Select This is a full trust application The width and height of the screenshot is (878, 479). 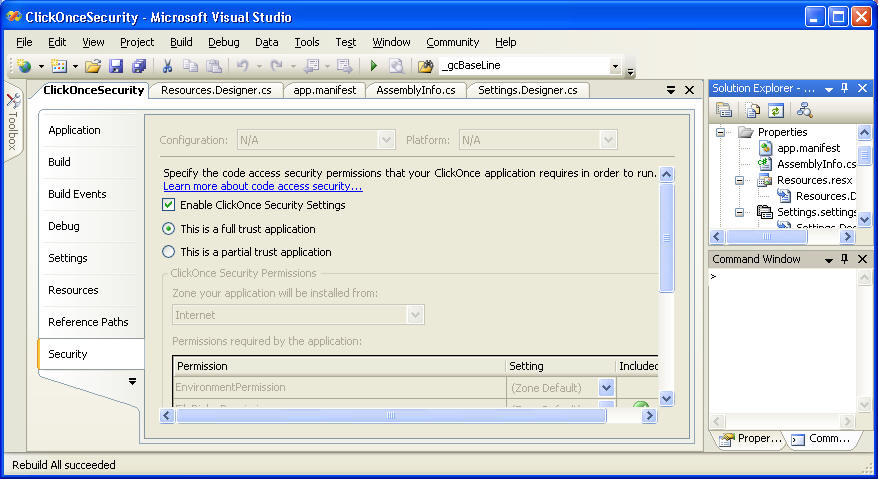[x=169, y=229]
